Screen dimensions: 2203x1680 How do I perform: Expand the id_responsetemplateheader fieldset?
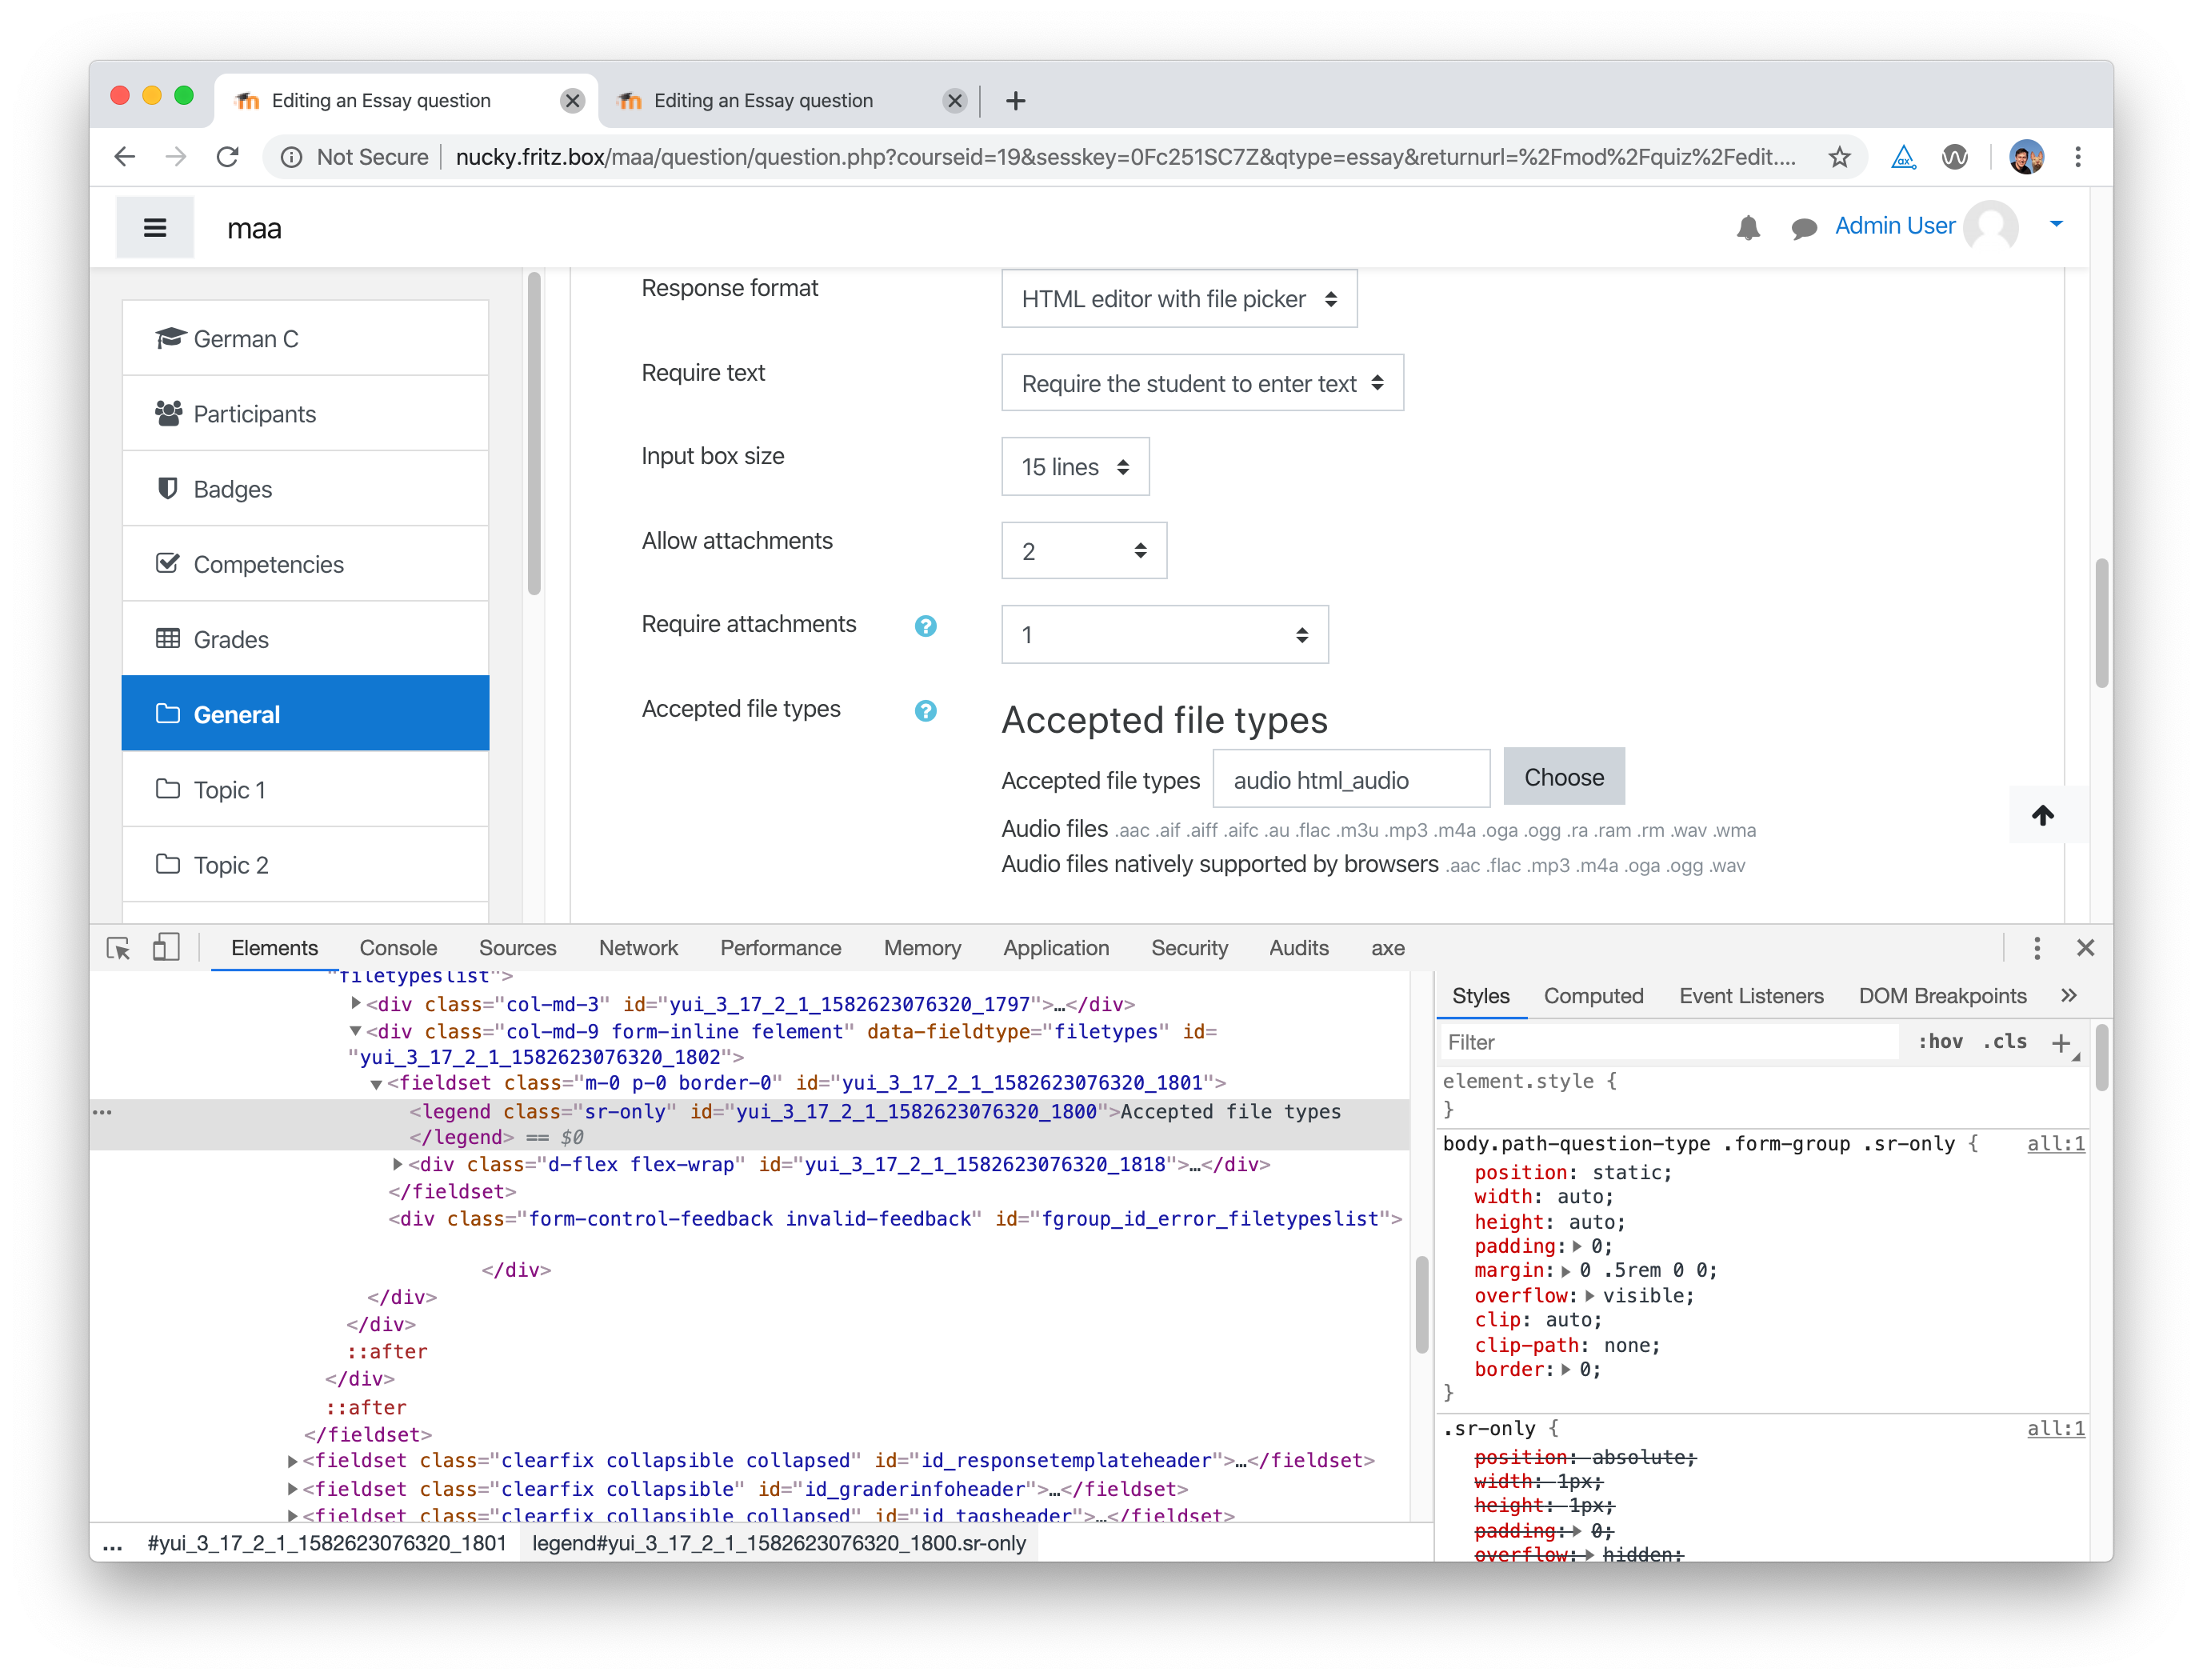[x=292, y=1461]
